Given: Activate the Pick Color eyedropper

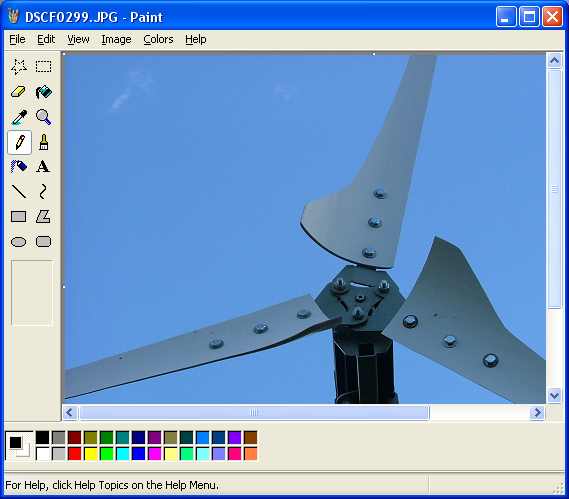Looking at the screenshot, I should point(19,117).
